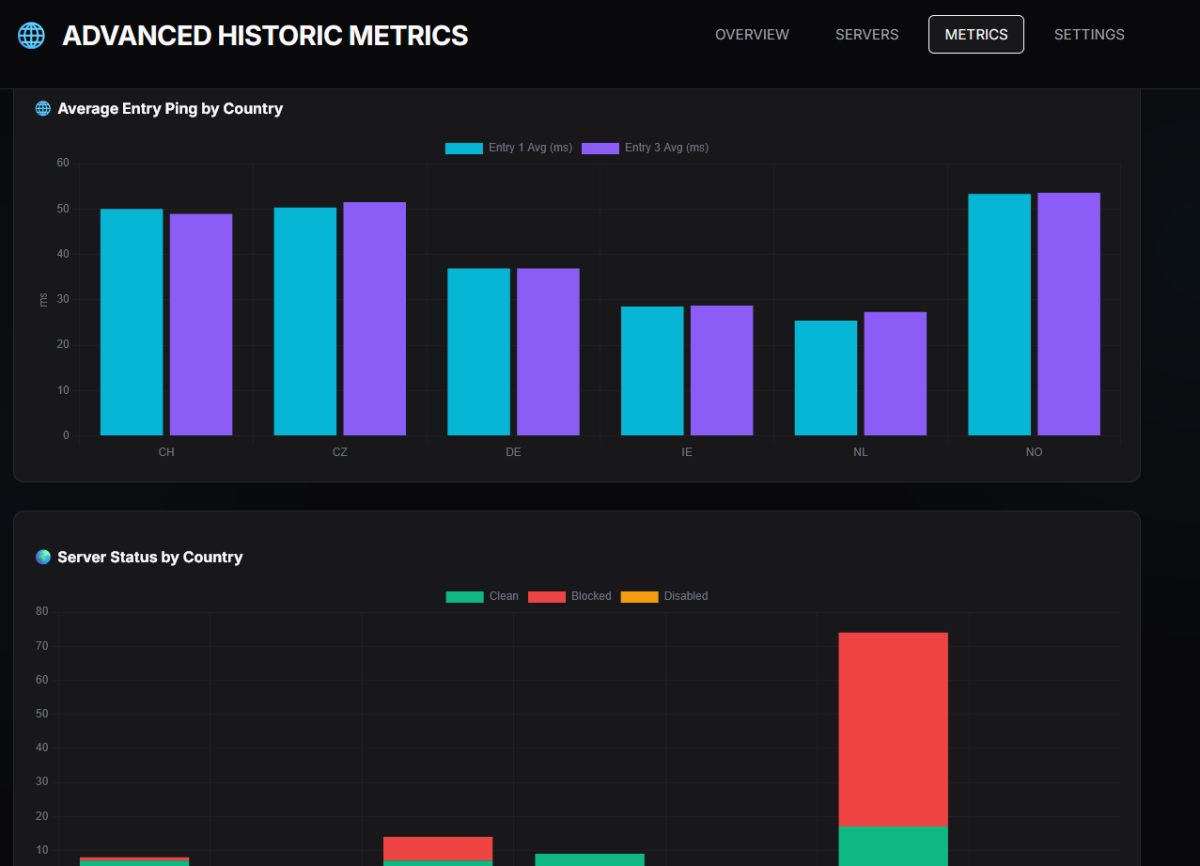The width and height of the screenshot is (1200, 866).
Task: Switch to the Servers tab
Action: tap(867, 35)
